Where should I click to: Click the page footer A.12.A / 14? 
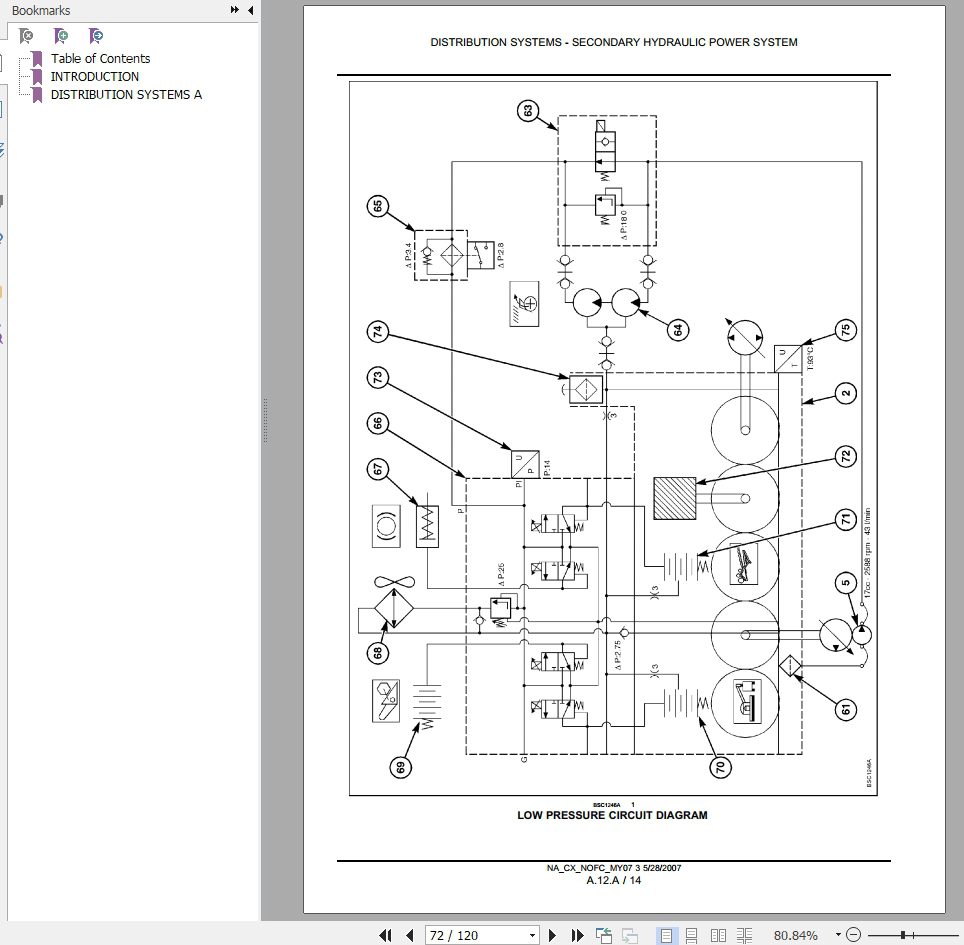(614, 880)
